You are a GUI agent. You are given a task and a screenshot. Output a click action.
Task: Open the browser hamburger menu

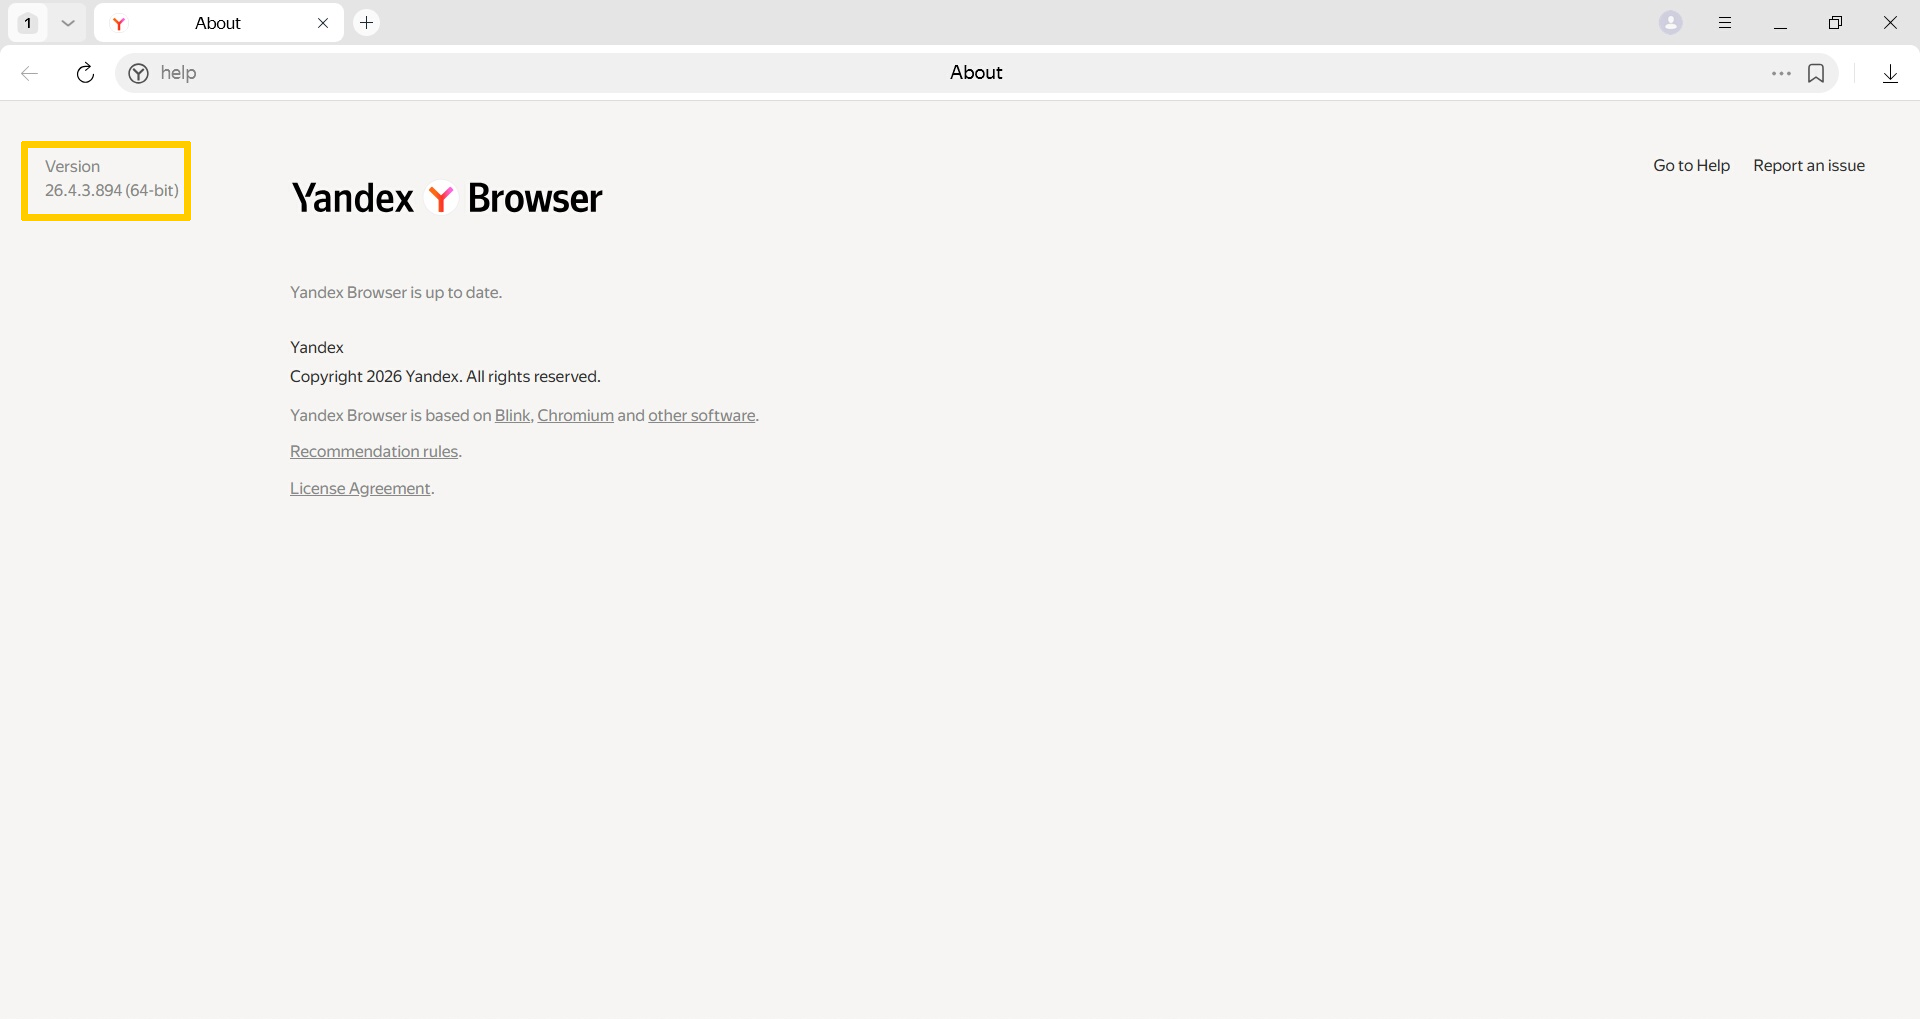1725,23
